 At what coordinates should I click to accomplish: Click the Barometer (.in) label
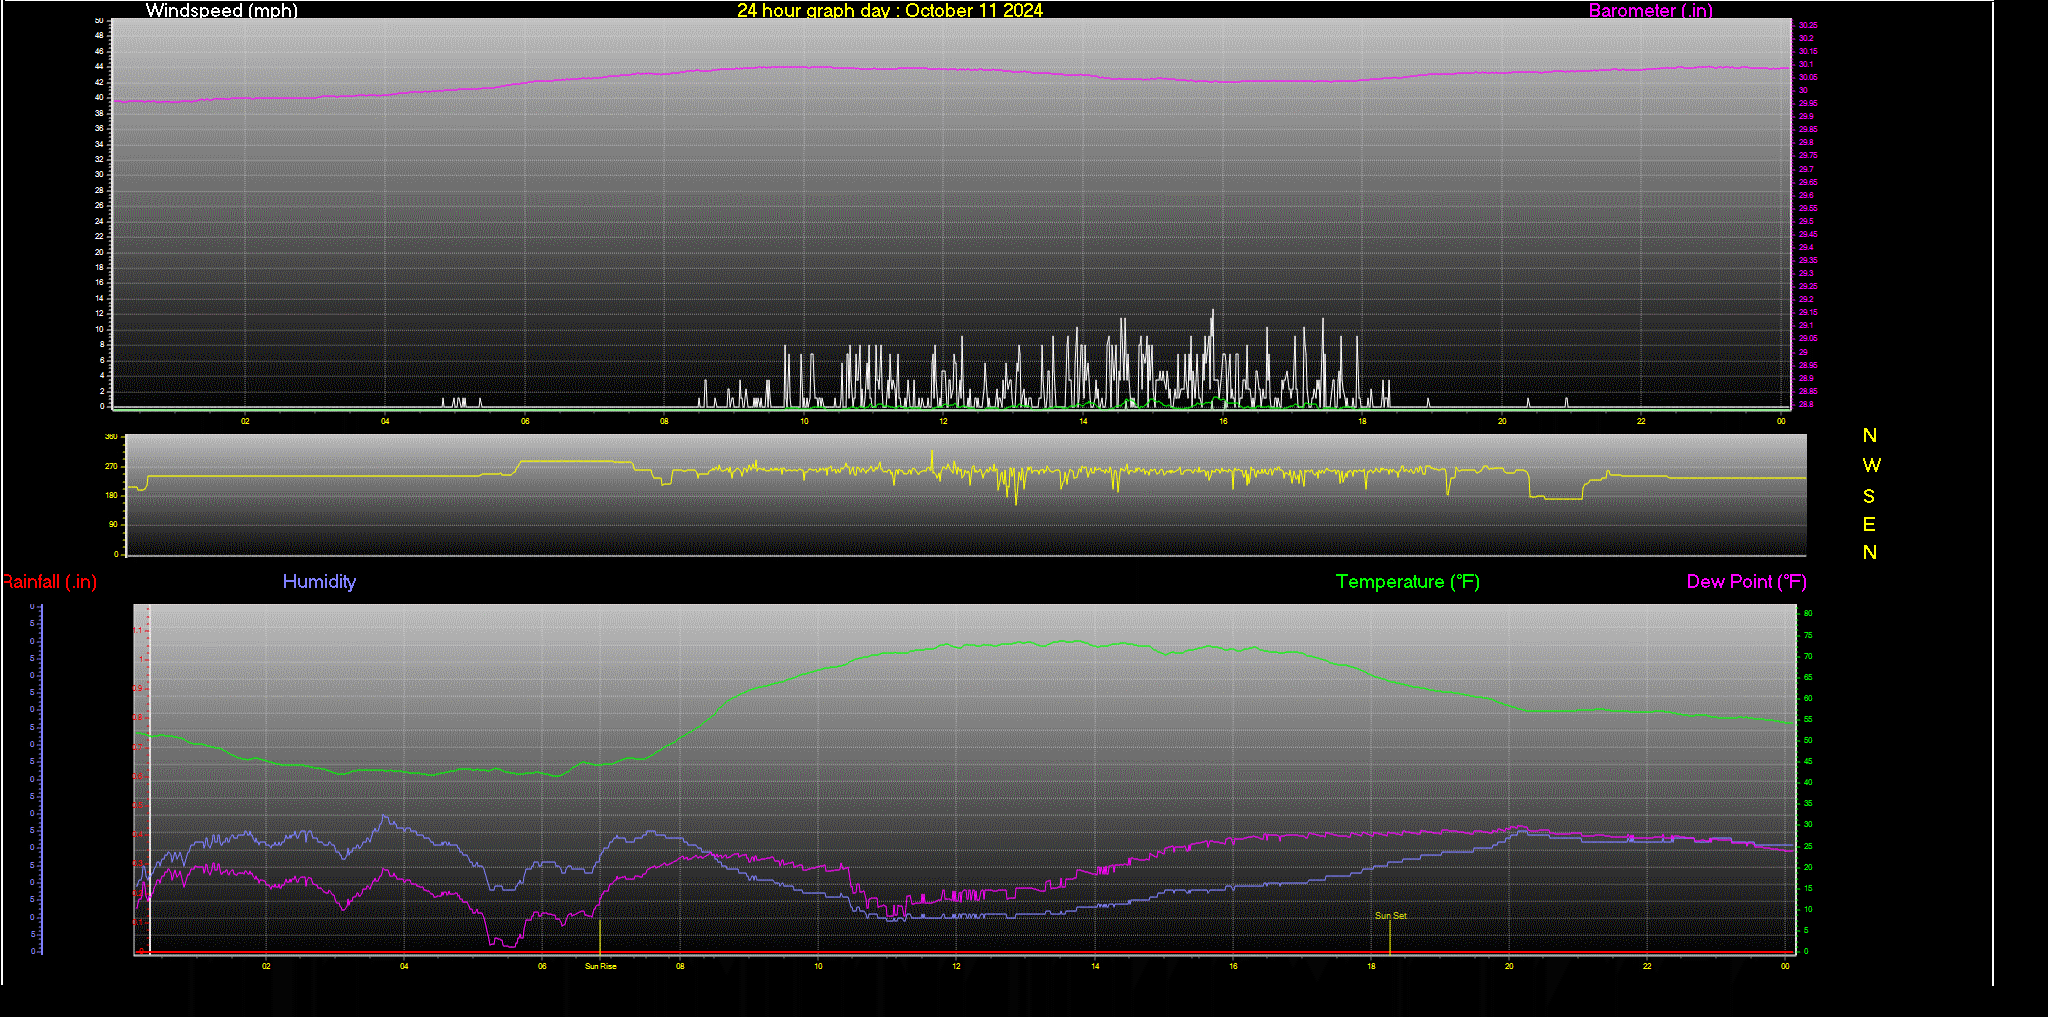point(1650,10)
